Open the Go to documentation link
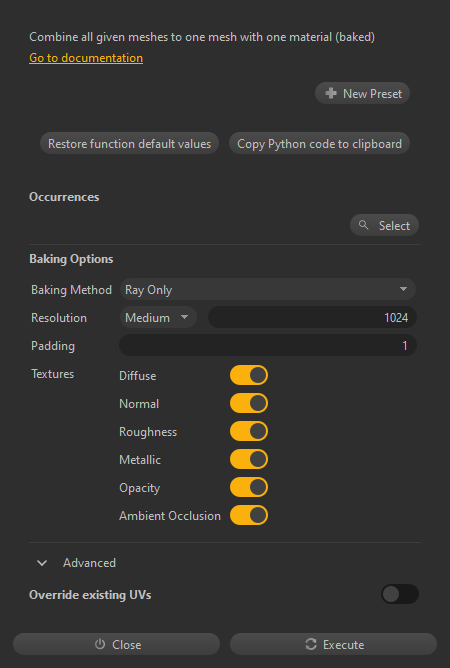The height and width of the screenshot is (668, 450). pos(86,58)
